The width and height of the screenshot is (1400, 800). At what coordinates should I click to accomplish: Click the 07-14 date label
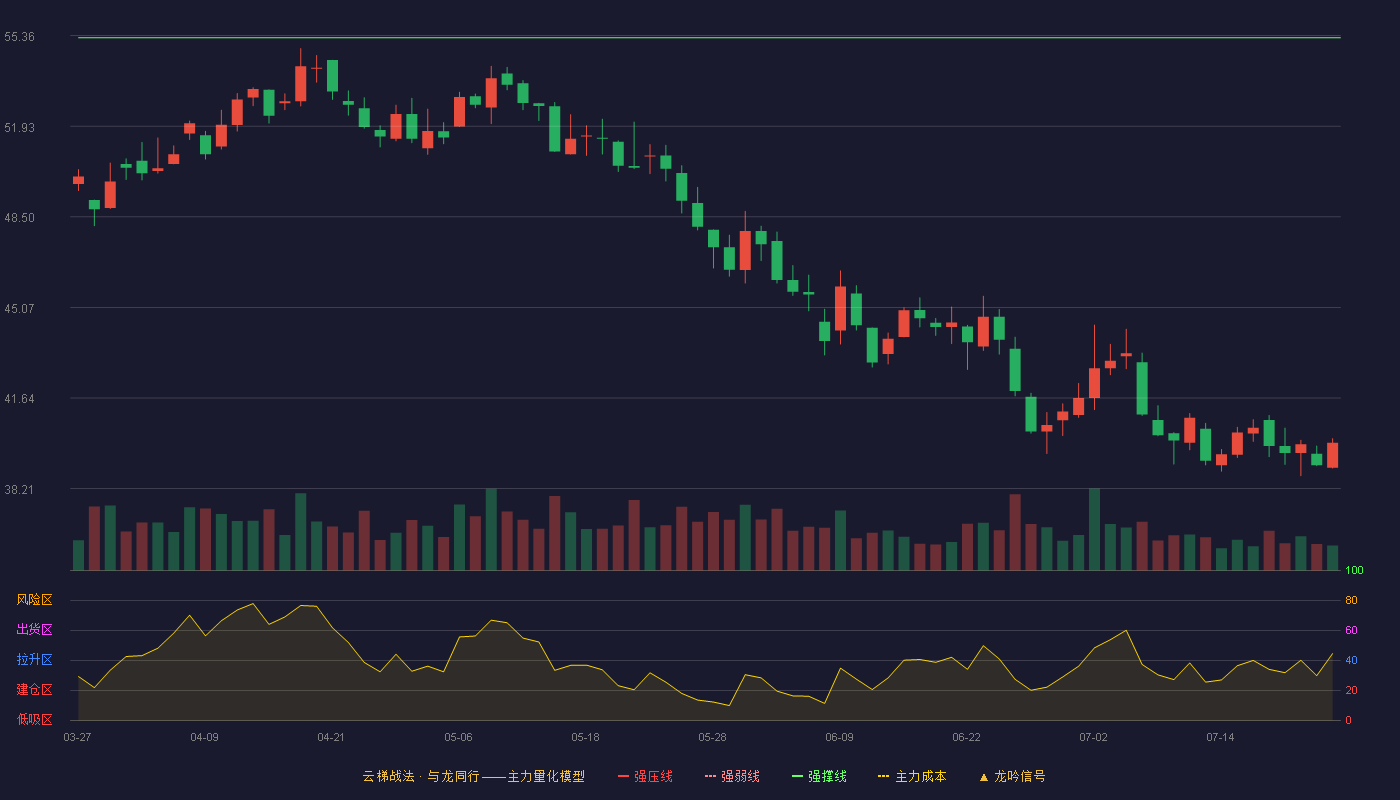point(1220,737)
